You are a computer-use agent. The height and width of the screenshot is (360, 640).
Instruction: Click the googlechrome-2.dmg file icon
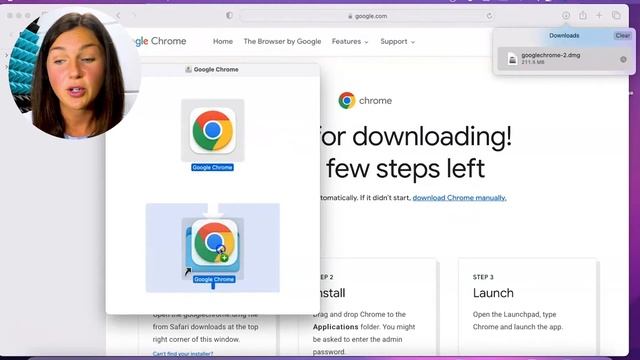pos(512,59)
